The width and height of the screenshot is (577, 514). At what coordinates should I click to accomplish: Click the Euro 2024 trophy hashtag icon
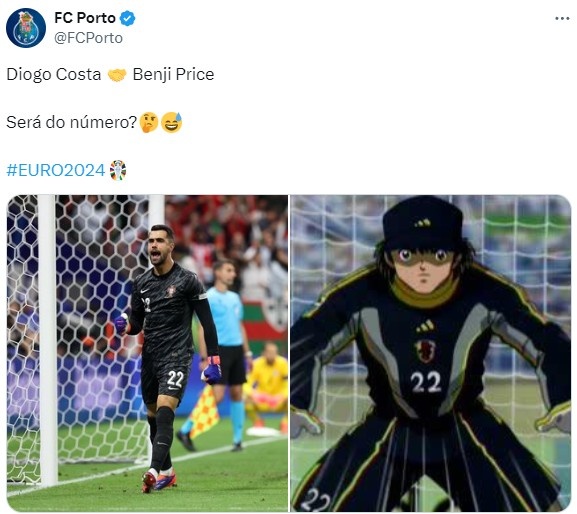(x=118, y=170)
